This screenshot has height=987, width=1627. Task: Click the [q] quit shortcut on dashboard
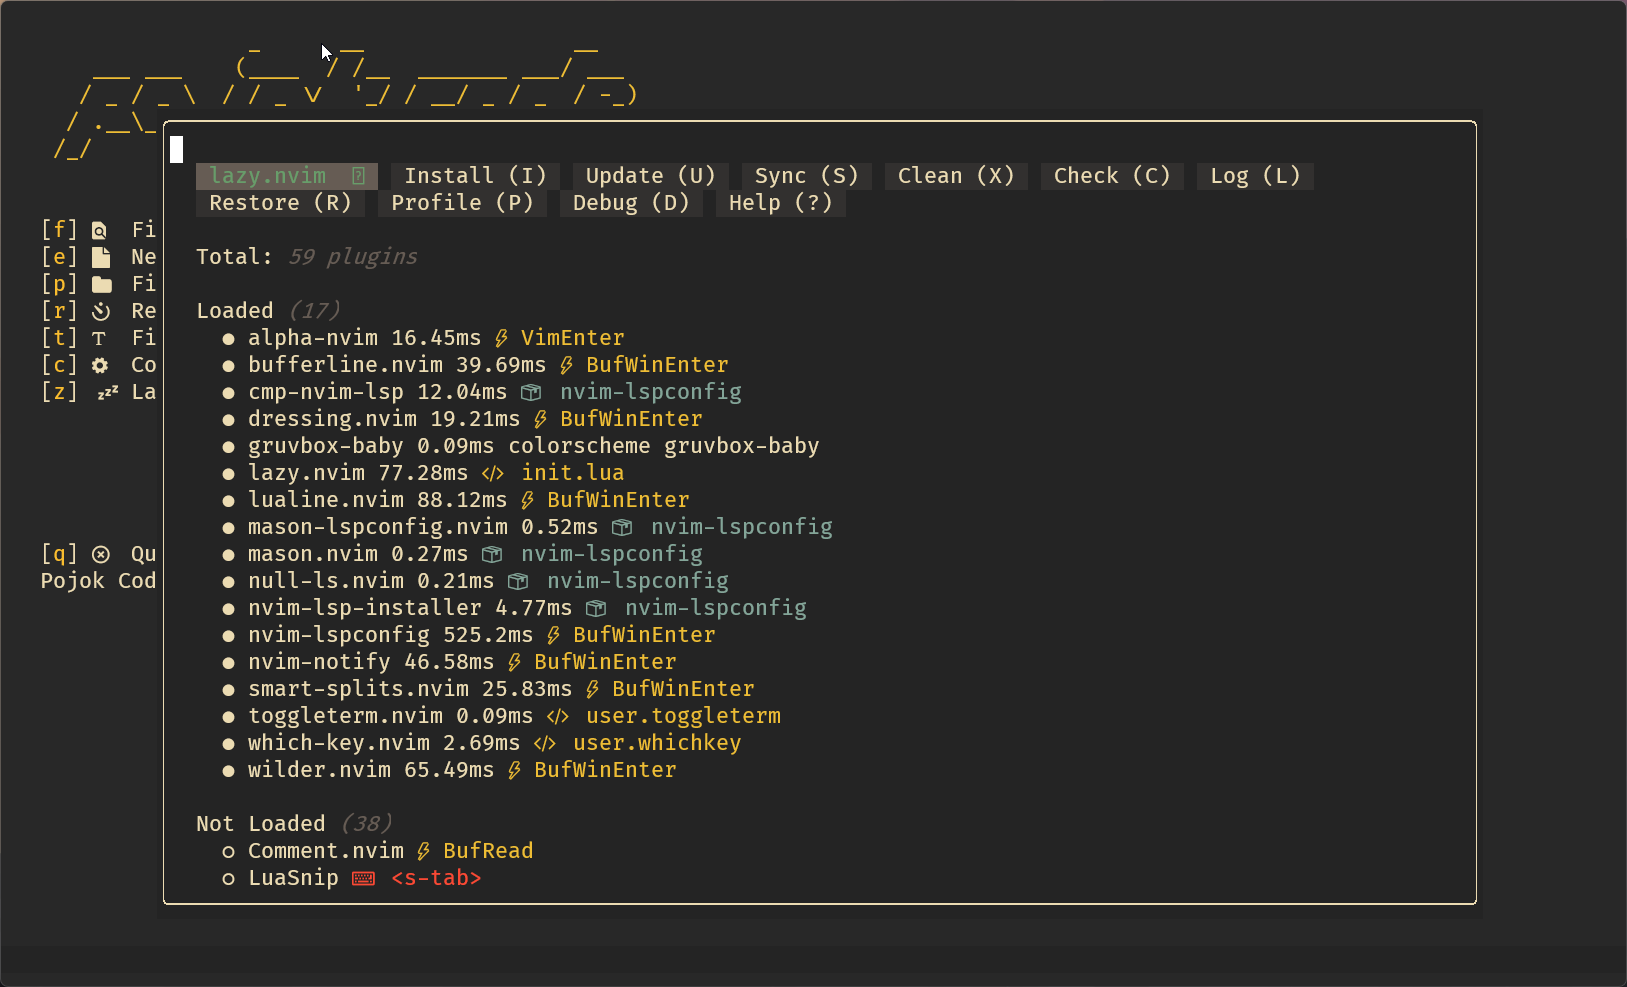tap(59, 554)
